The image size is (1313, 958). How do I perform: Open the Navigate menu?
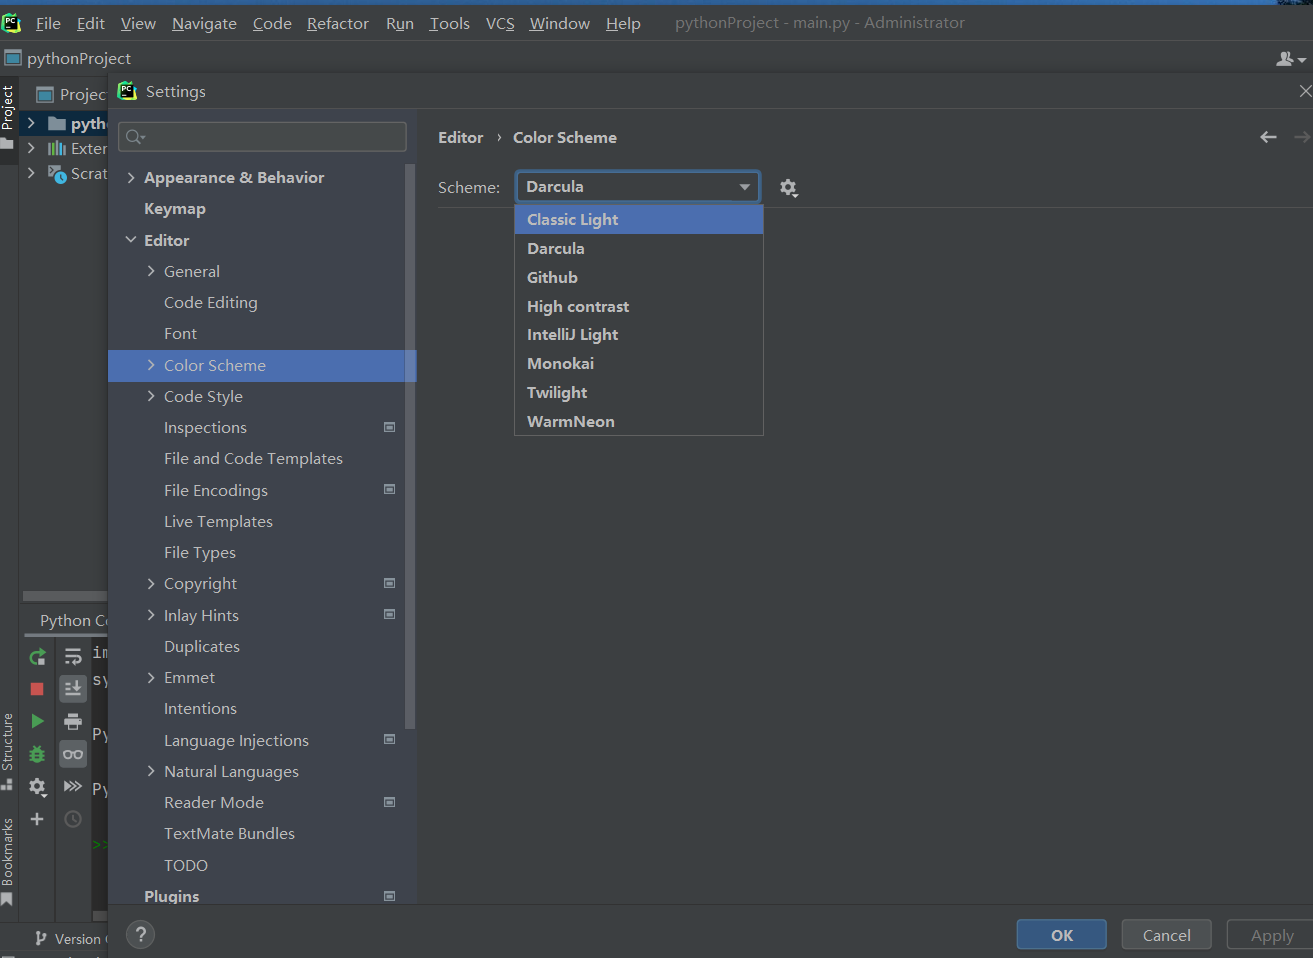(x=204, y=23)
